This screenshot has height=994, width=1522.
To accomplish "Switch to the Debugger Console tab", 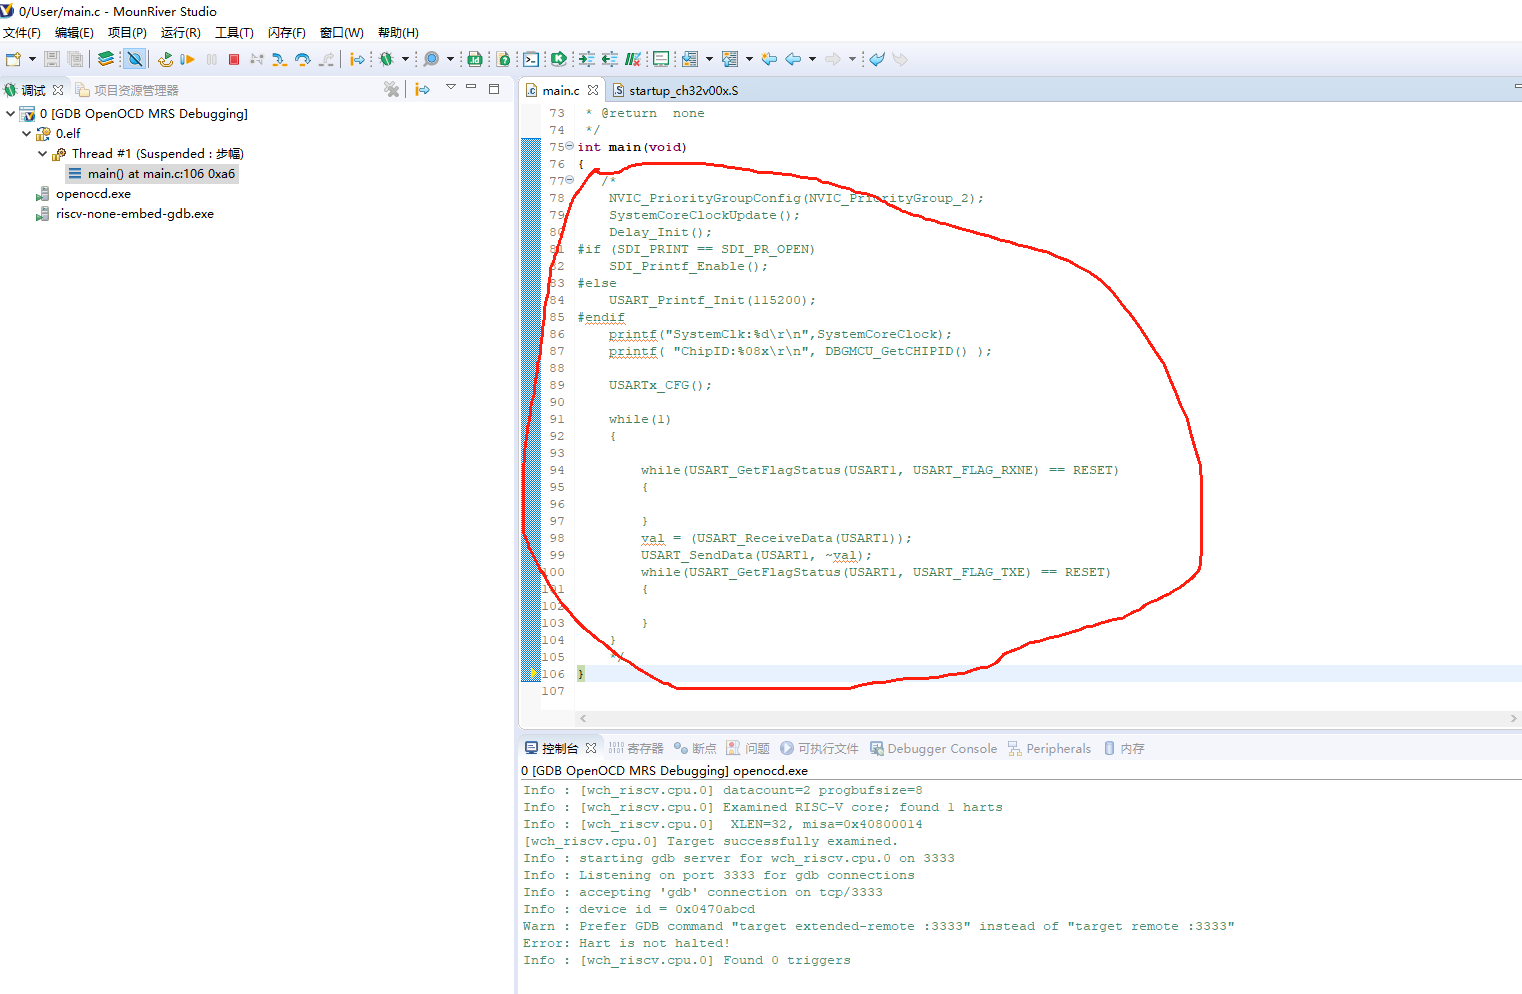I will [933, 748].
